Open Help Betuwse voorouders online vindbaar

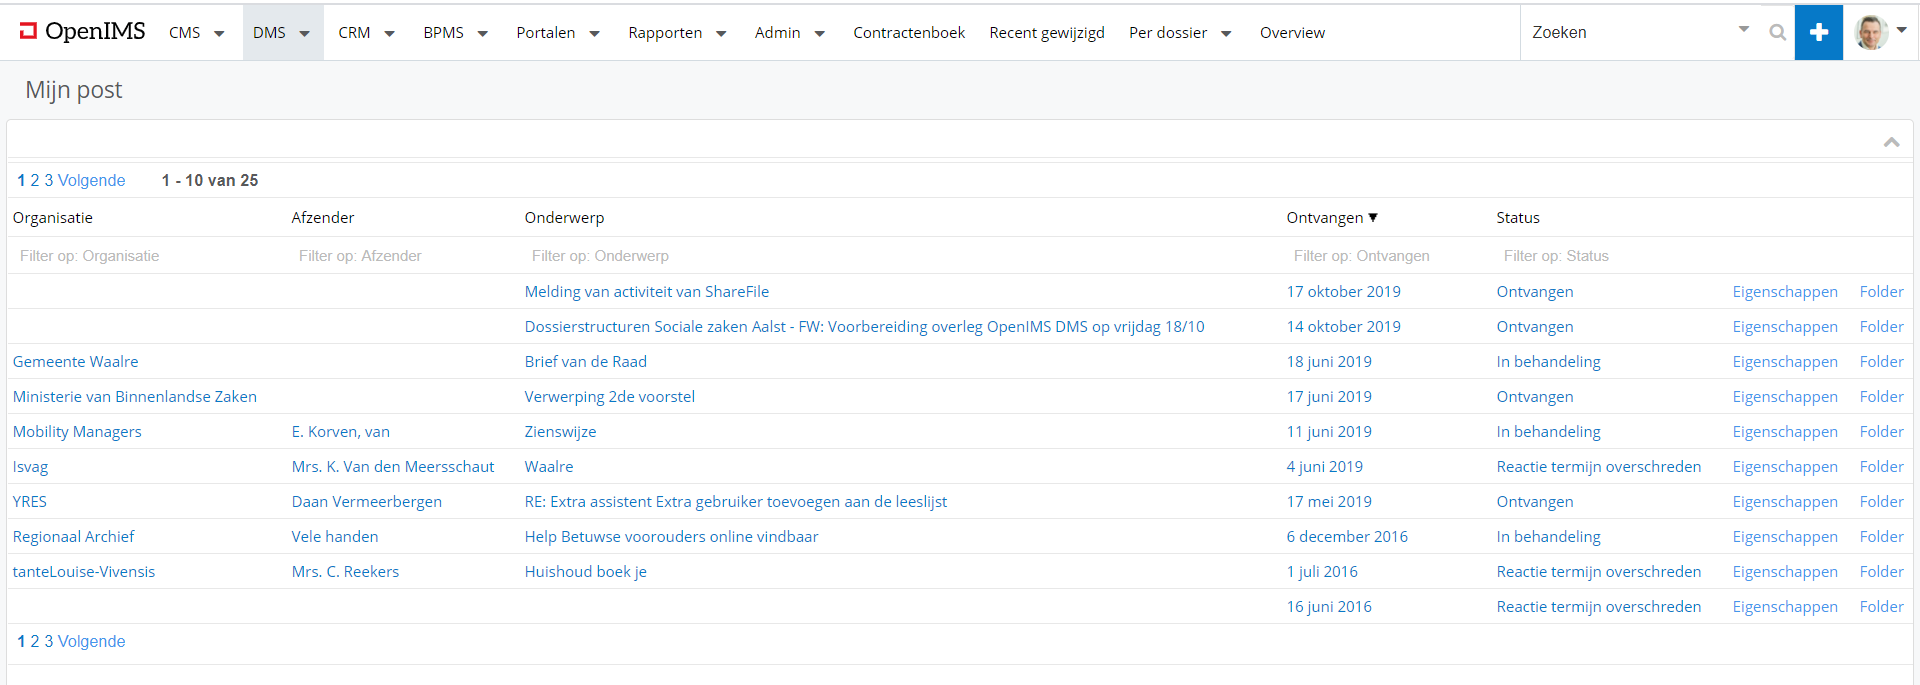[671, 537]
